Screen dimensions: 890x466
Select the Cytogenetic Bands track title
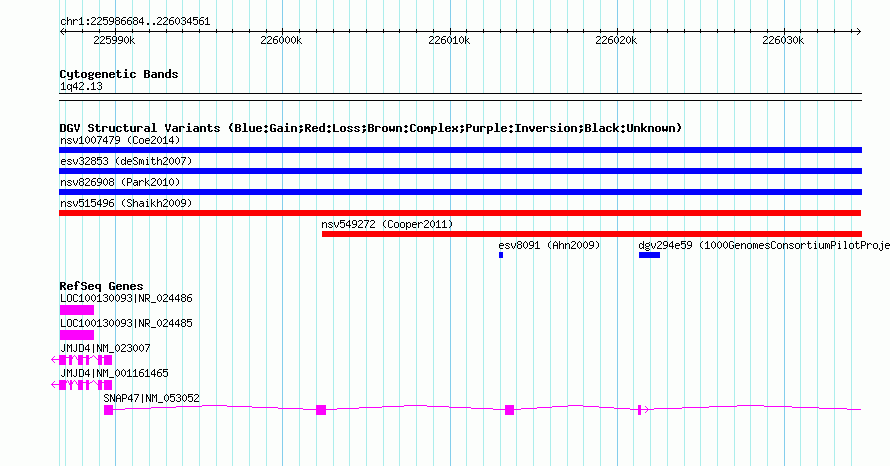119,74
